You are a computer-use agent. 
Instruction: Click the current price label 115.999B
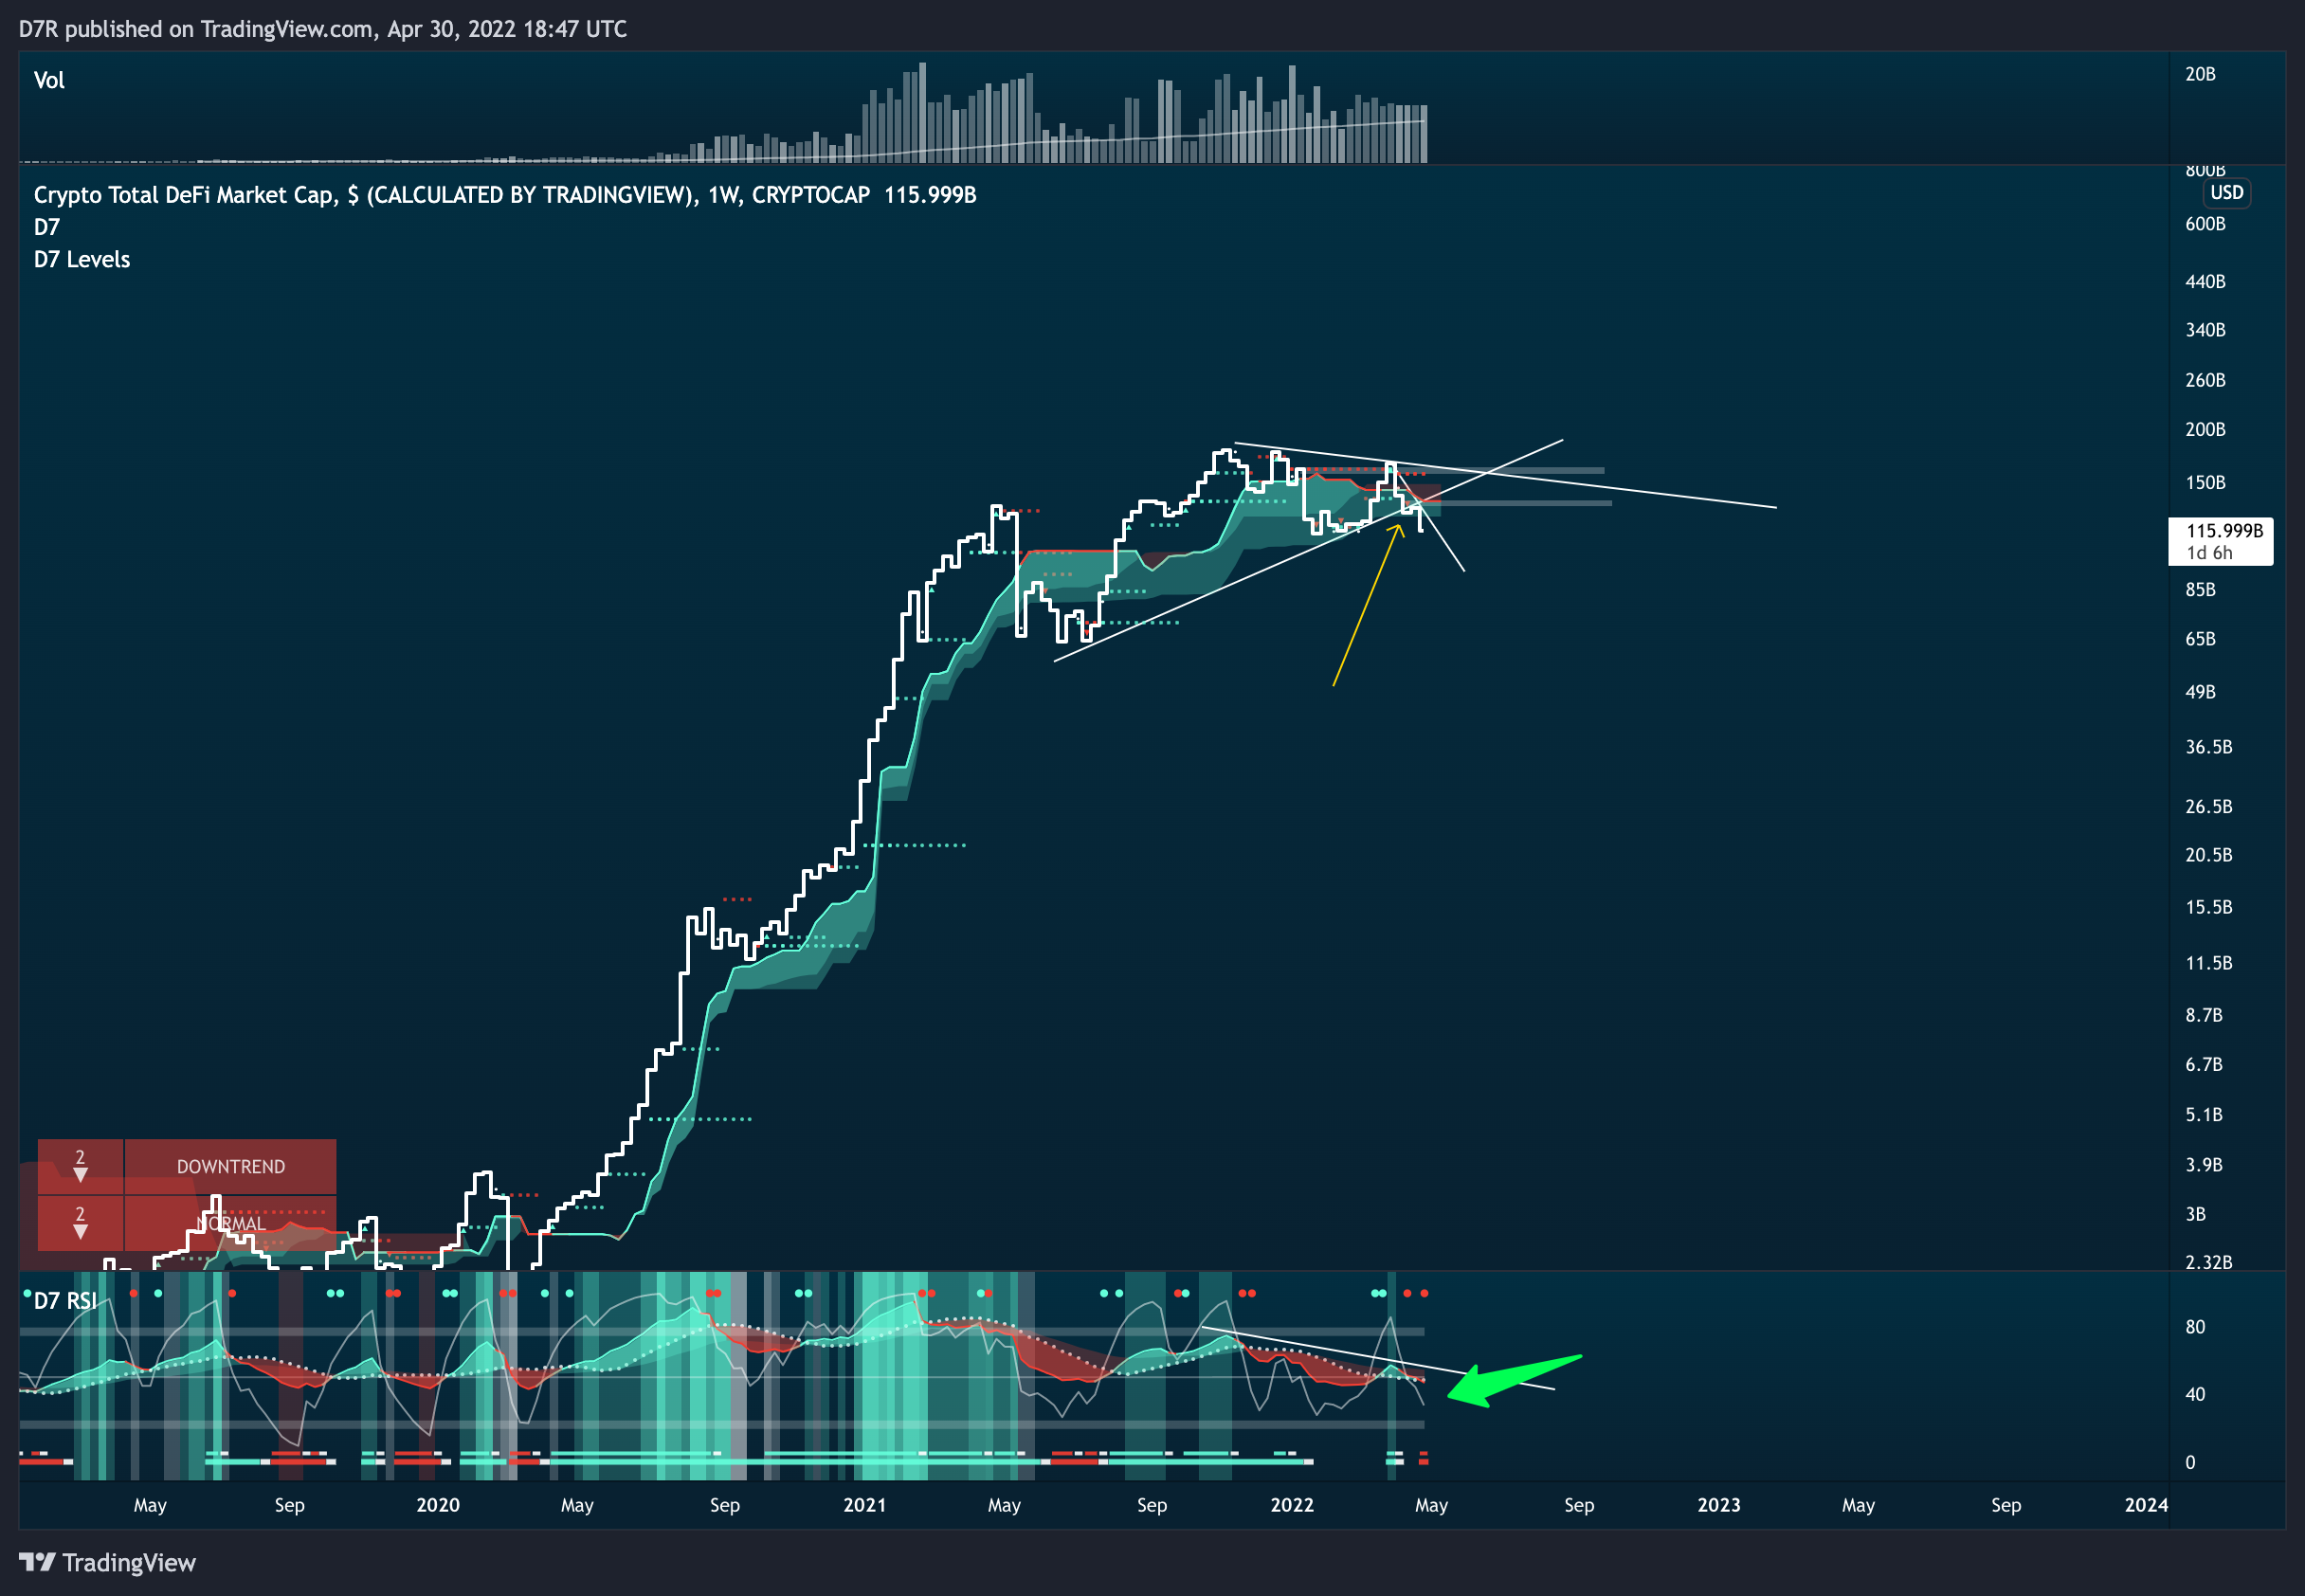pyautogui.click(x=2220, y=541)
